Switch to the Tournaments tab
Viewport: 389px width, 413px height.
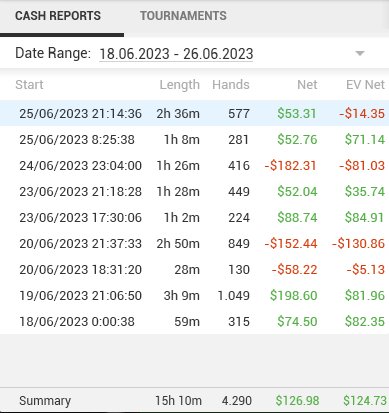[x=183, y=16]
